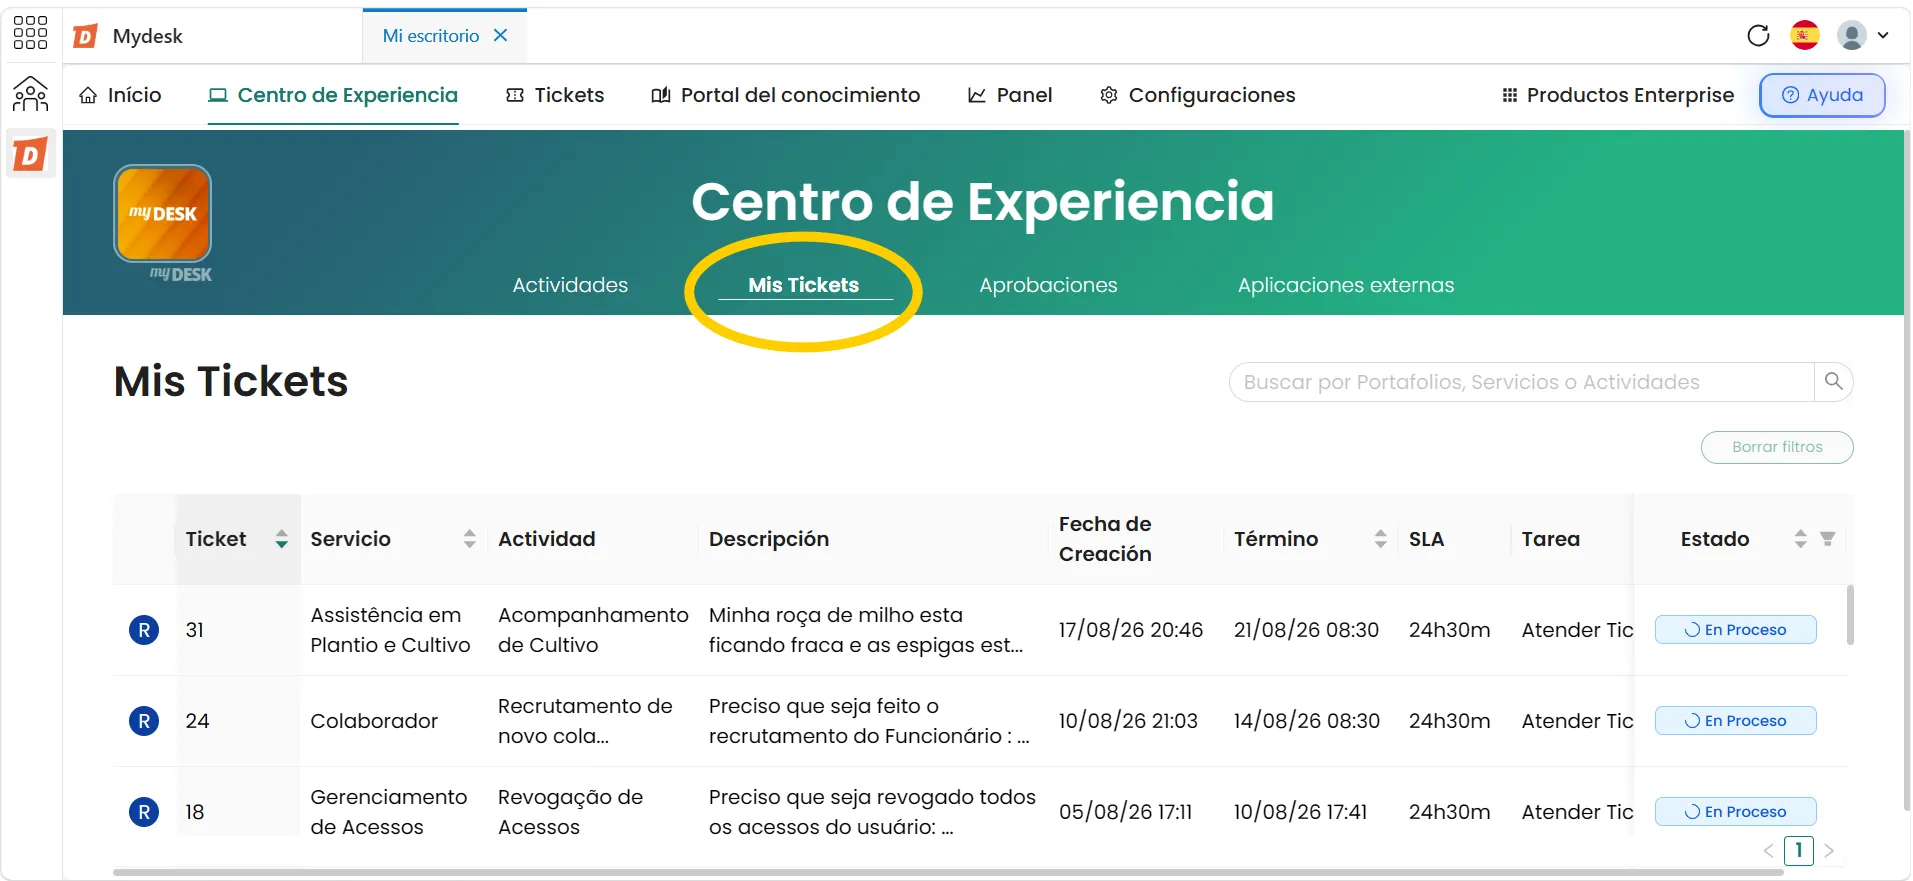Toggle sorting on Servicio column
1913x881 pixels.
click(x=469, y=539)
